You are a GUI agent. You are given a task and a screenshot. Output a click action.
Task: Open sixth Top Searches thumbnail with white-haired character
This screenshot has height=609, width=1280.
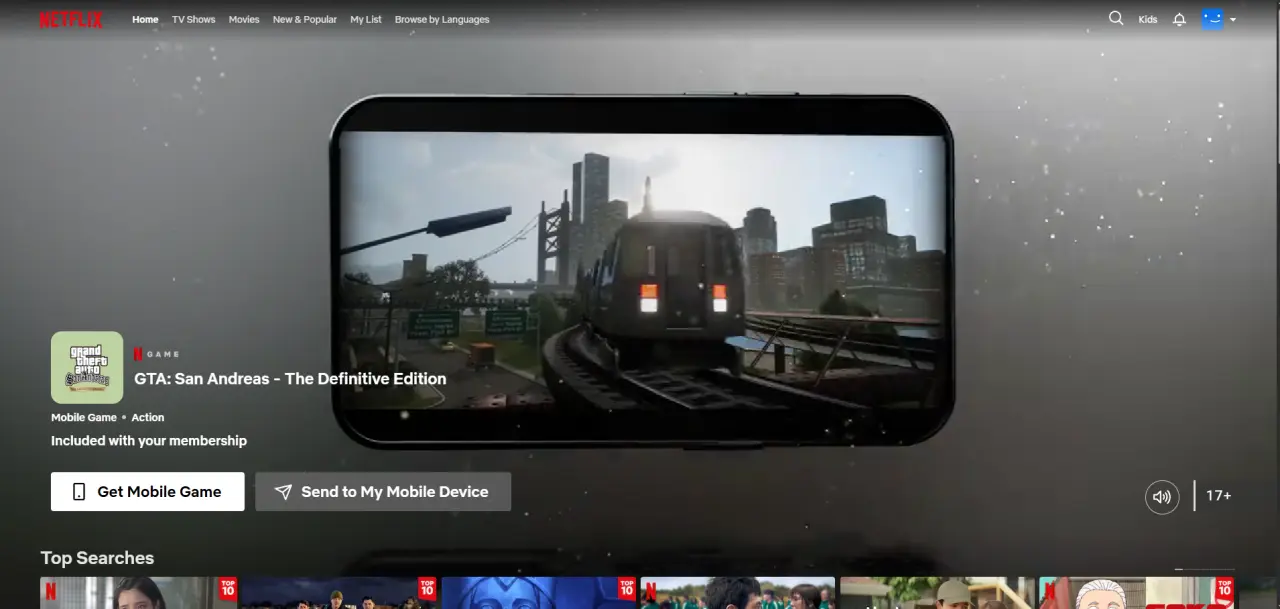[x=1137, y=593]
